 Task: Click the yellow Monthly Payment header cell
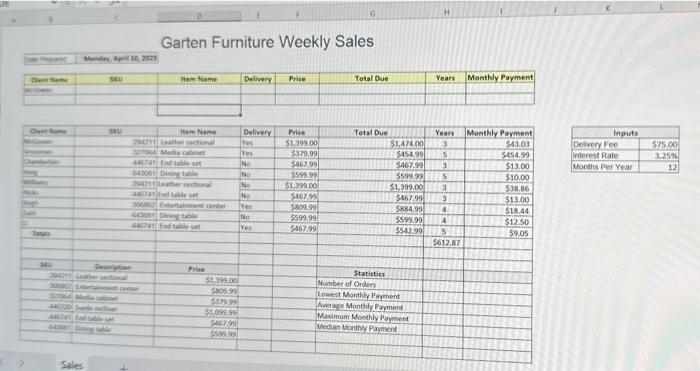pos(500,77)
